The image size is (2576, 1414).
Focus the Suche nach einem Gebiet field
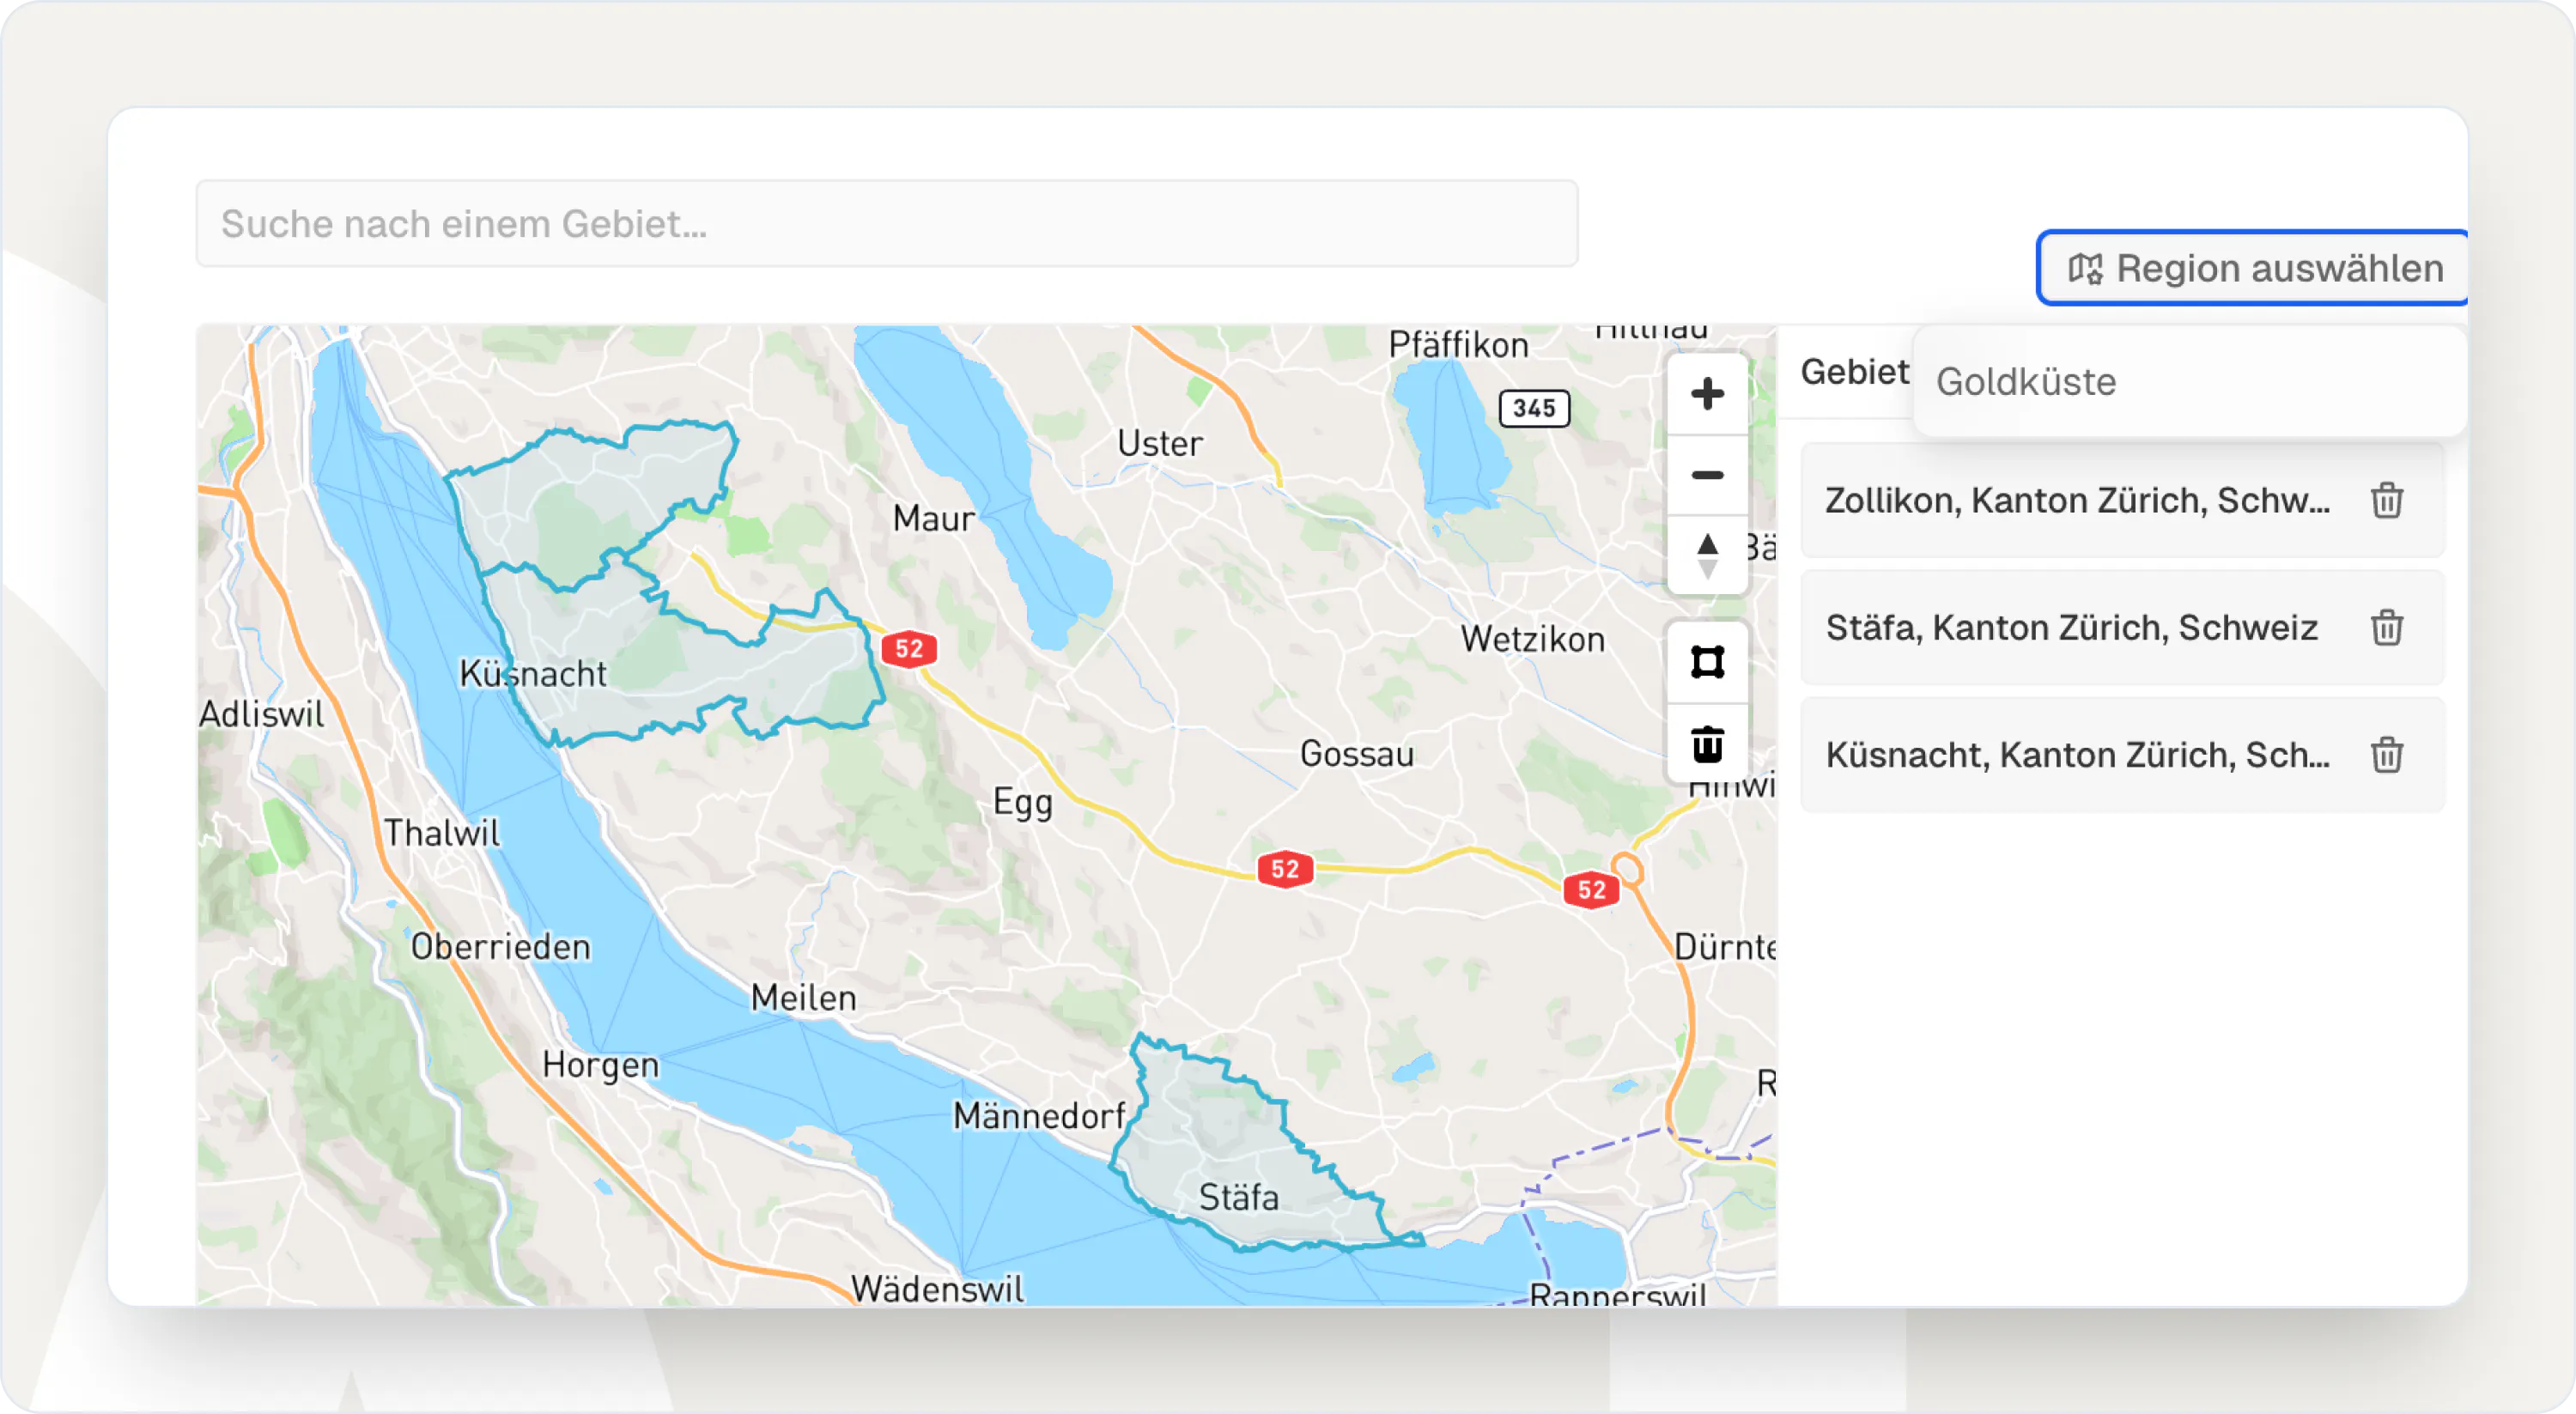point(886,224)
